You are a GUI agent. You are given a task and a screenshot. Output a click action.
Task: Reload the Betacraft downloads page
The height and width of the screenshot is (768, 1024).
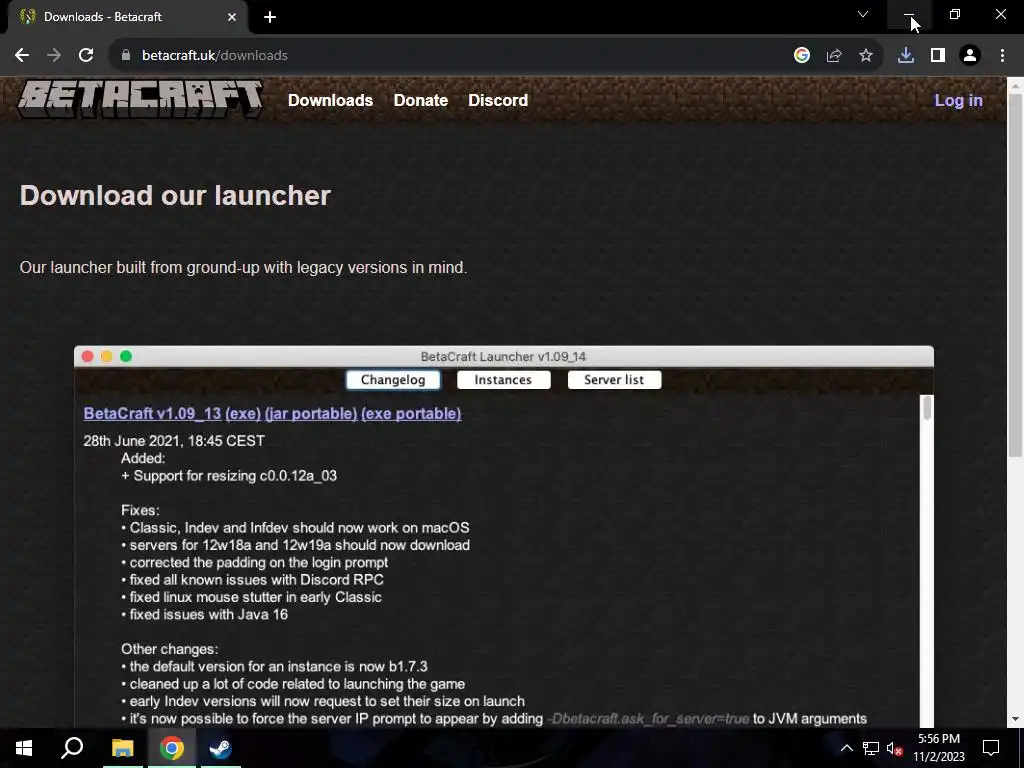(x=86, y=56)
